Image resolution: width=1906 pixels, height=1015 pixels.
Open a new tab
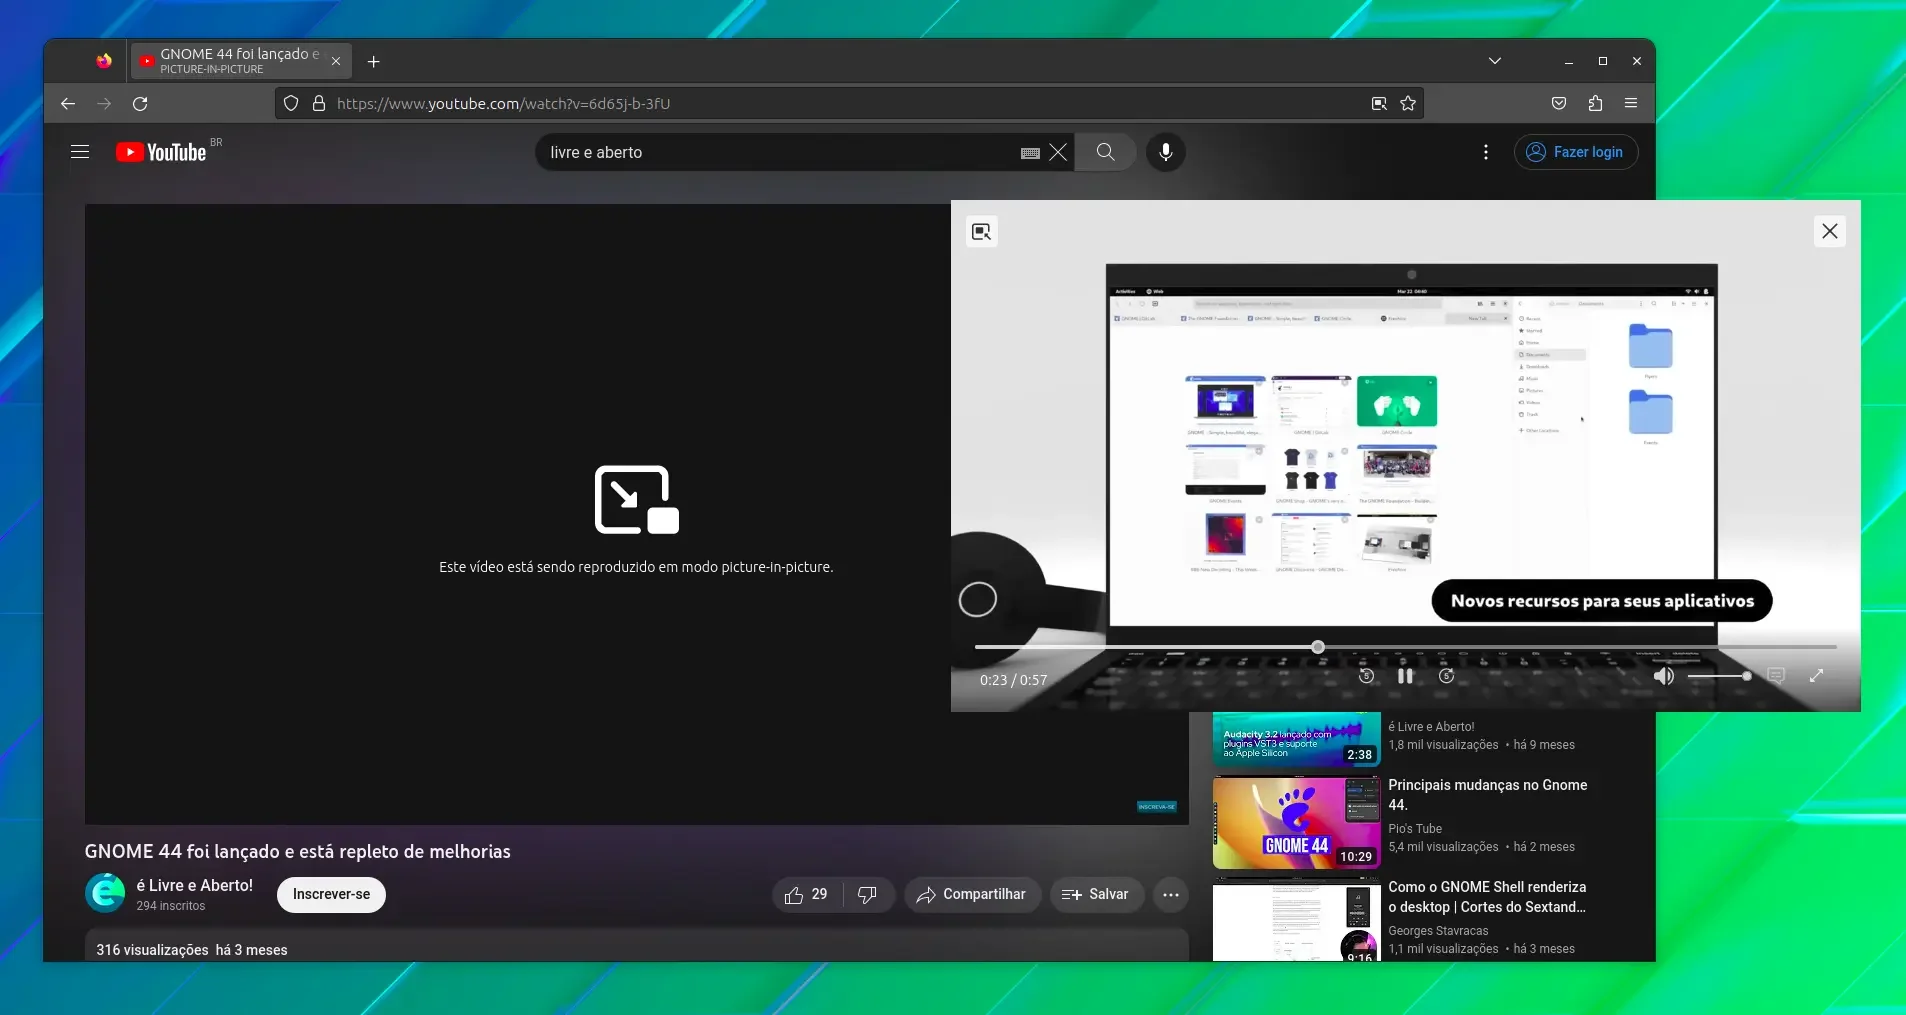[x=373, y=61]
